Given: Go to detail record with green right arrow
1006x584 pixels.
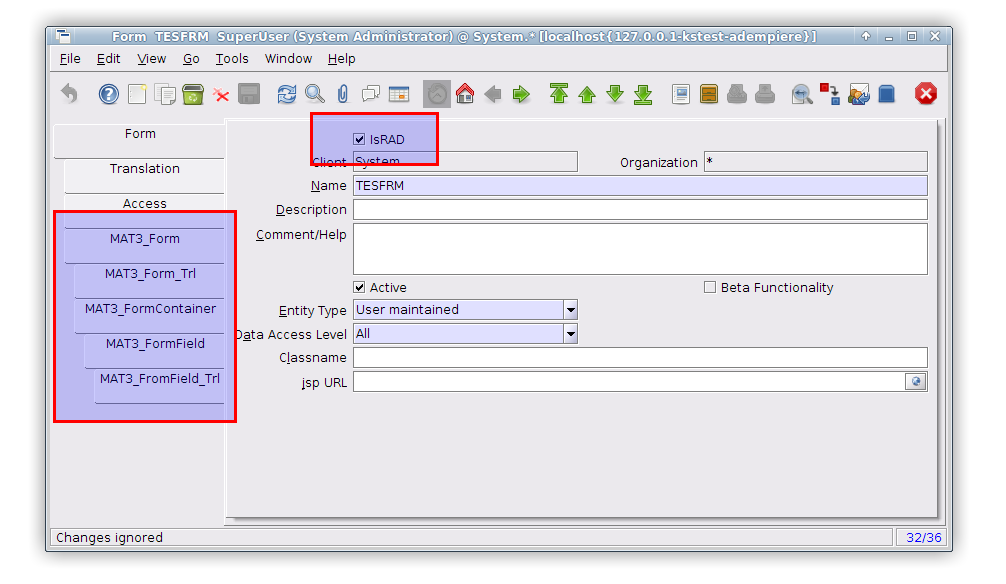Looking at the screenshot, I should (521, 94).
